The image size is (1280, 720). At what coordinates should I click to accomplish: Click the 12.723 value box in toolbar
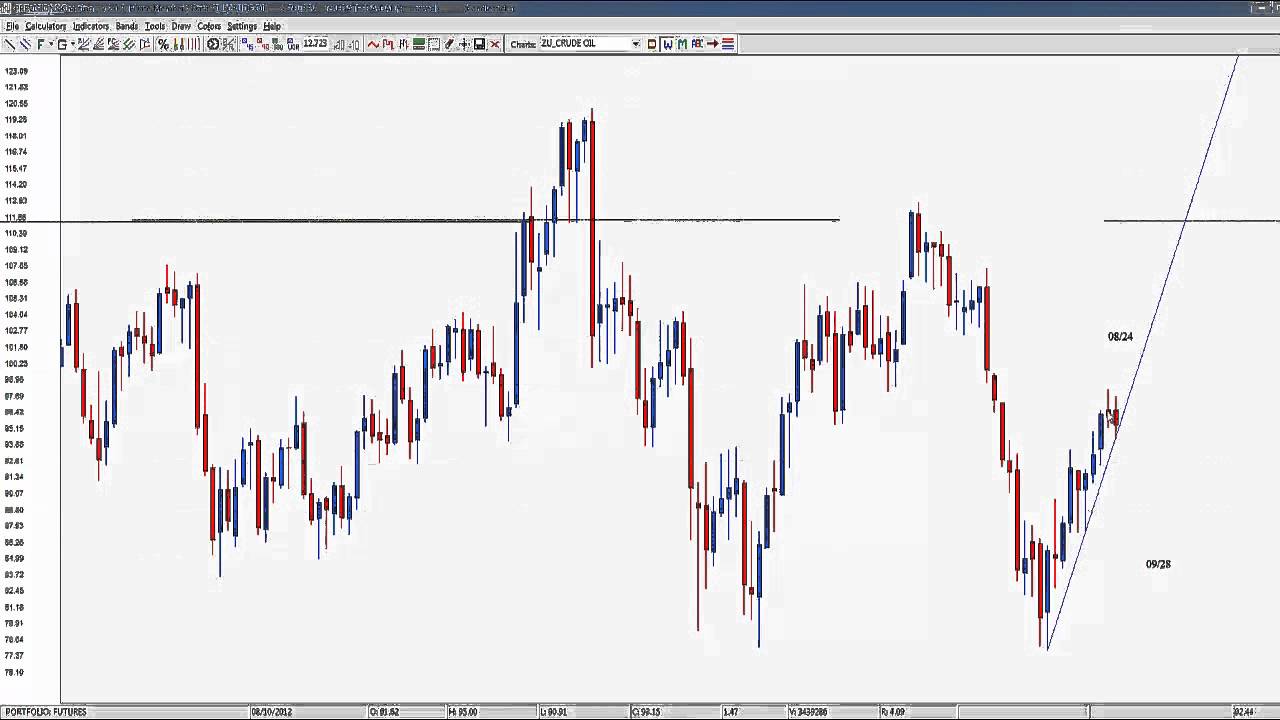[315, 43]
